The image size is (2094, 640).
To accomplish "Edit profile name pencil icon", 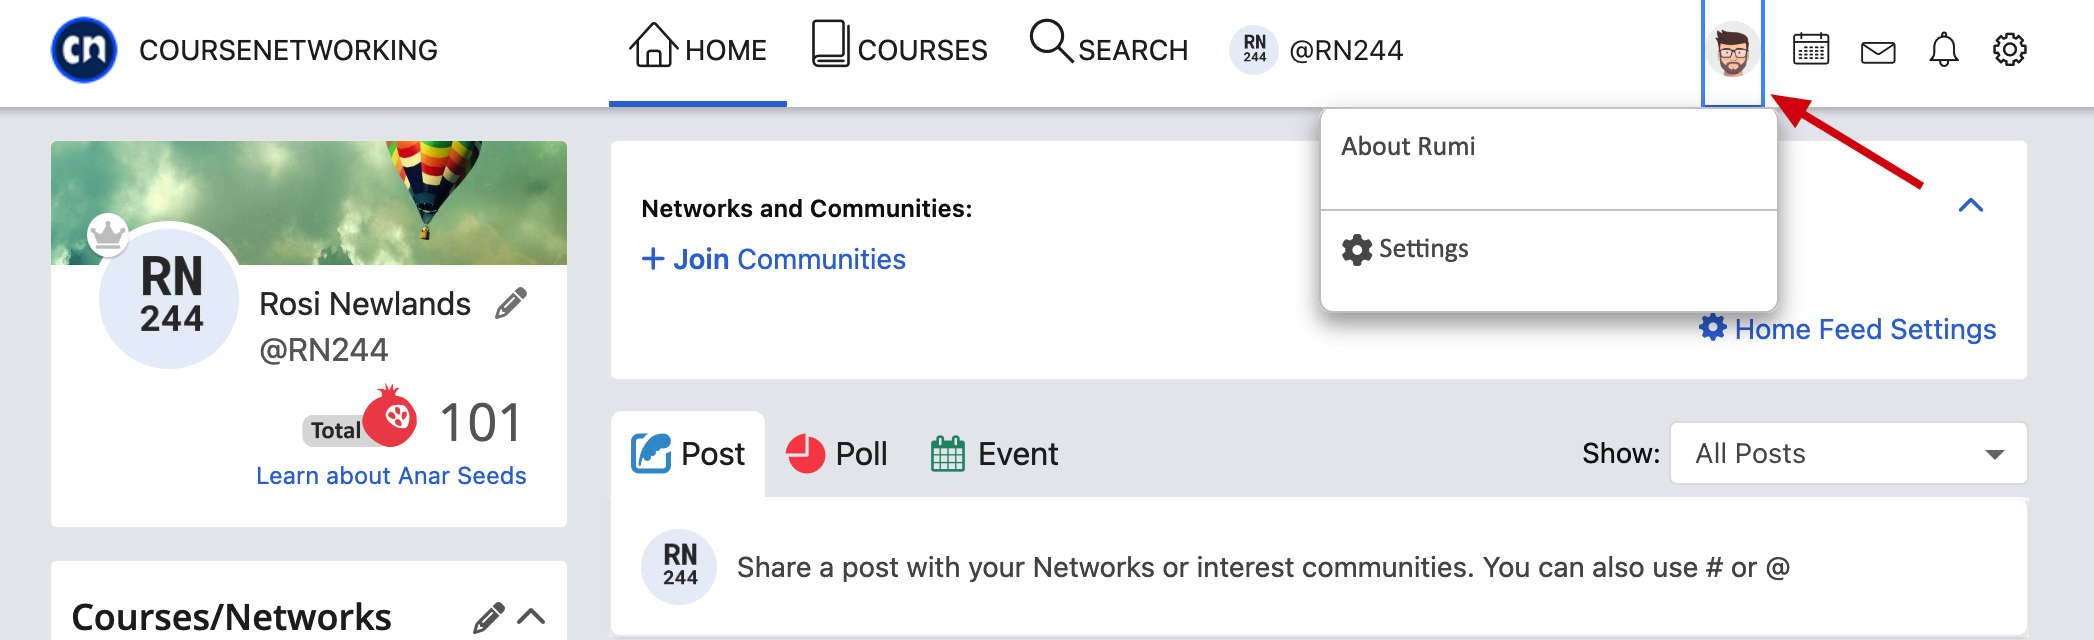I will point(511,303).
